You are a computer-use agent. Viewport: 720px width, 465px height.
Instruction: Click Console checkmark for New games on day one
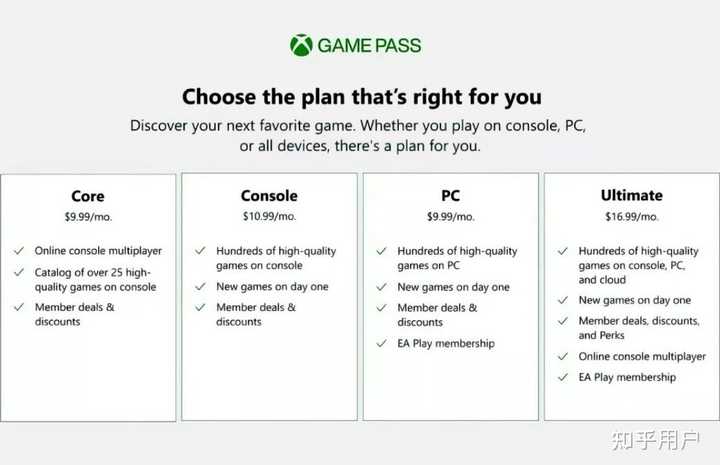pyautogui.click(x=201, y=287)
